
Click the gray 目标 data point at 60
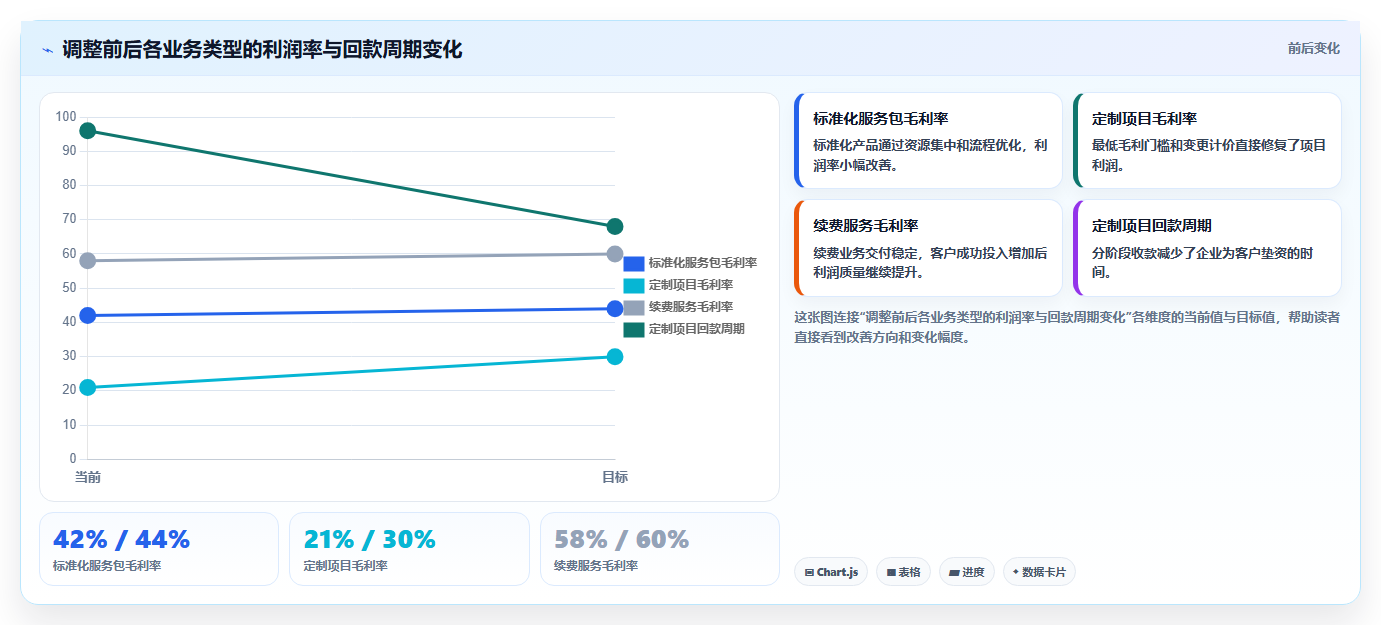point(615,254)
